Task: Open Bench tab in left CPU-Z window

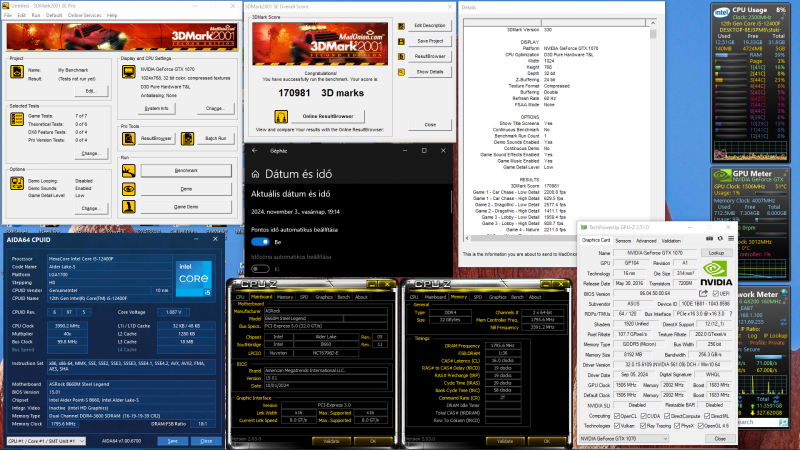Action: coord(344,297)
